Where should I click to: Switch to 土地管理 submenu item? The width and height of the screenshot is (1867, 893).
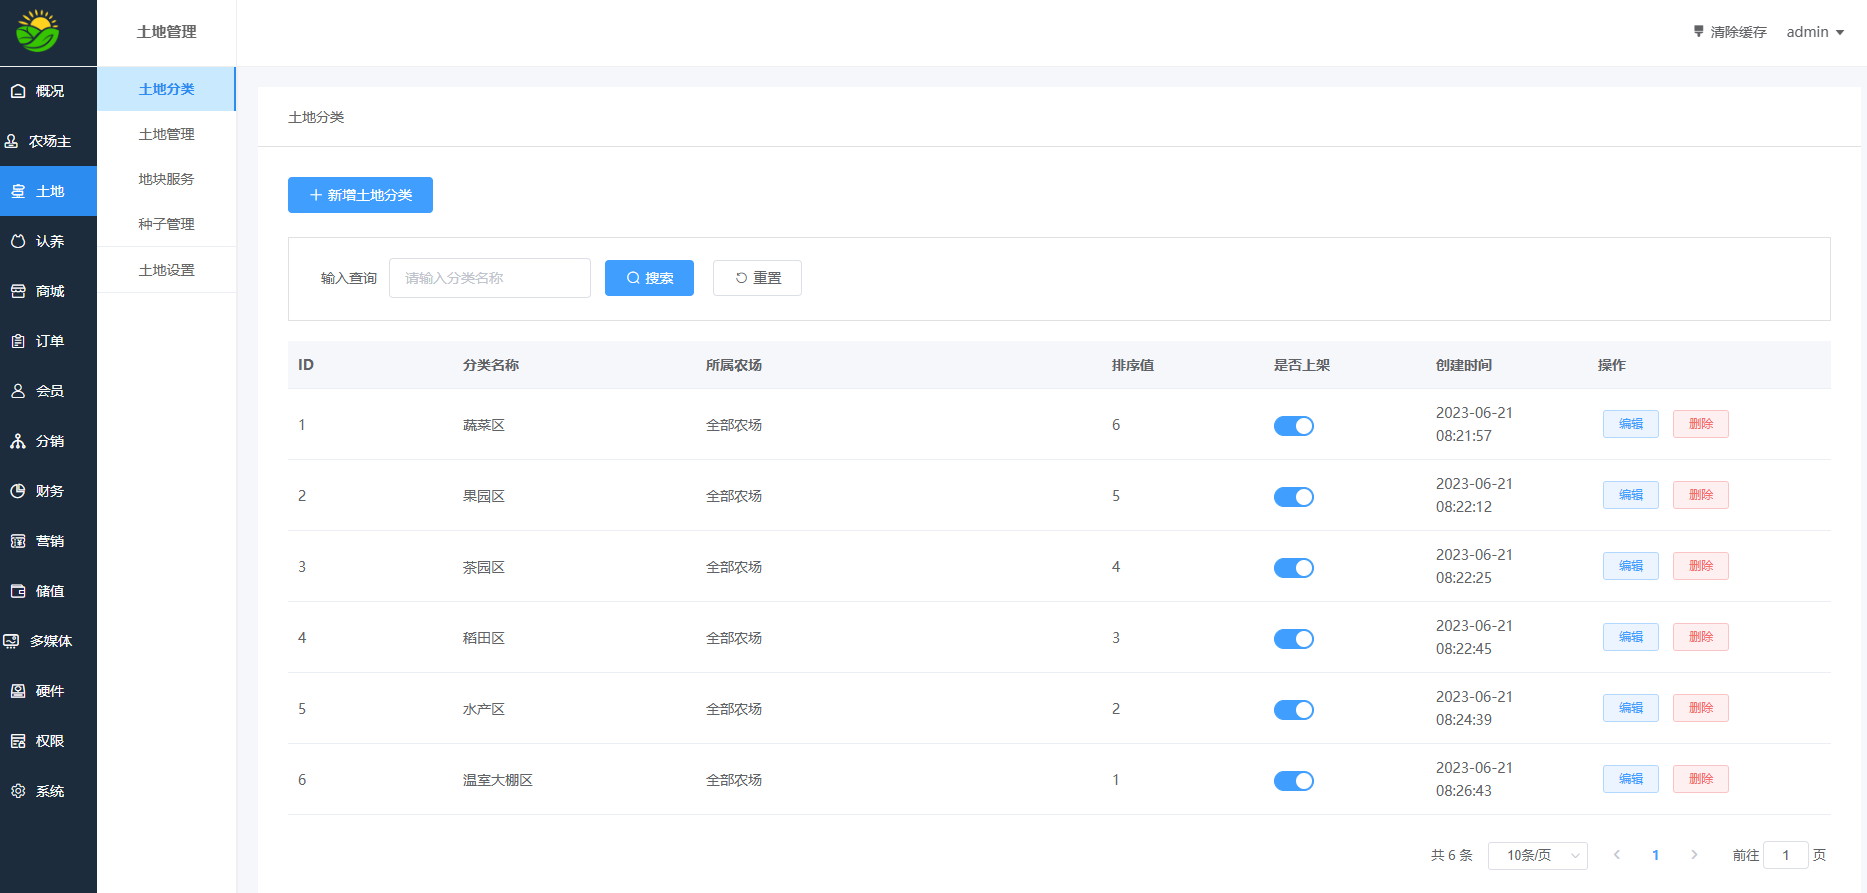pyautogui.click(x=166, y=134)
